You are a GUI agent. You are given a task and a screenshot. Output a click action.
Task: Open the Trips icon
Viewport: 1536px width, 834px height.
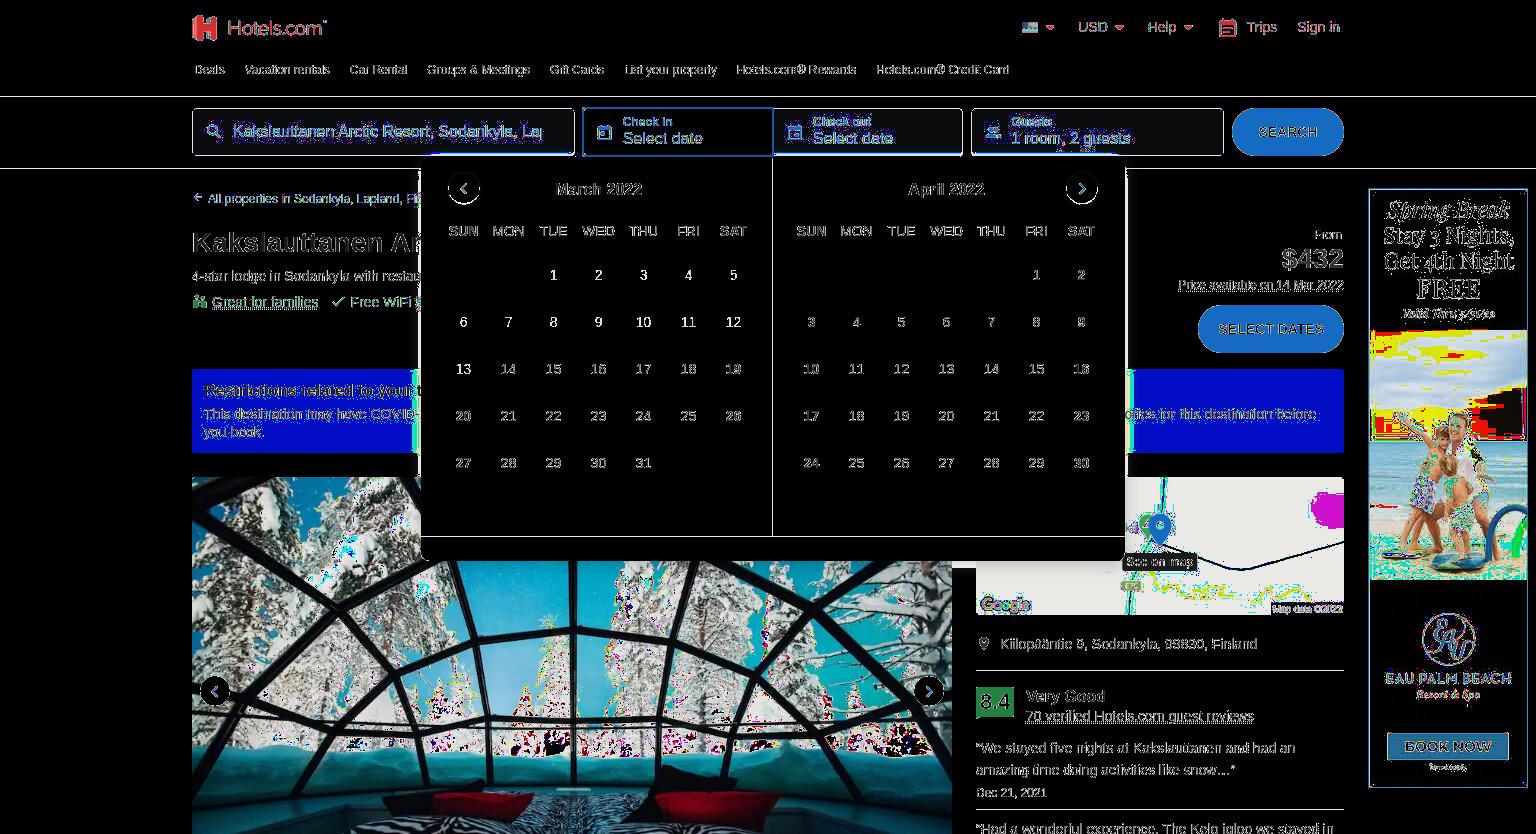pos(1227,28)
